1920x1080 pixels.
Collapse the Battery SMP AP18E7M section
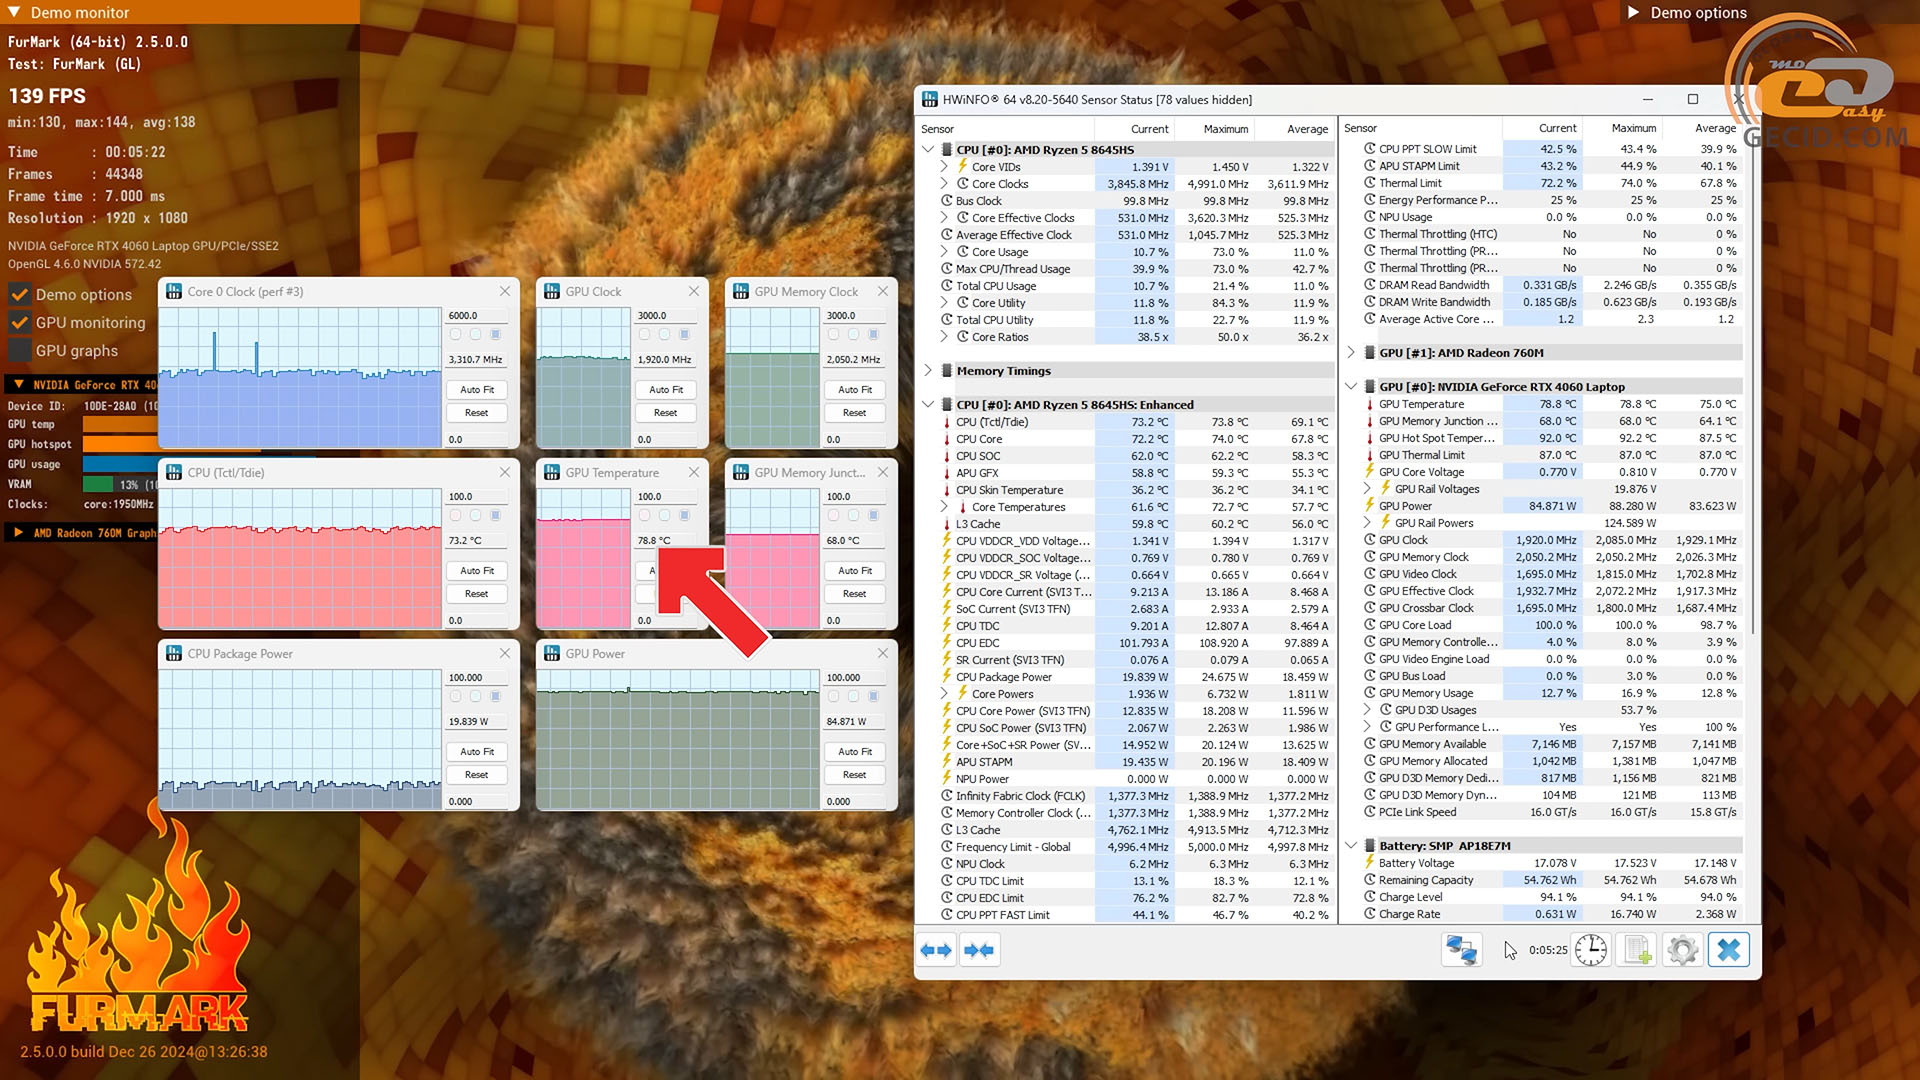click(1351, 846)
